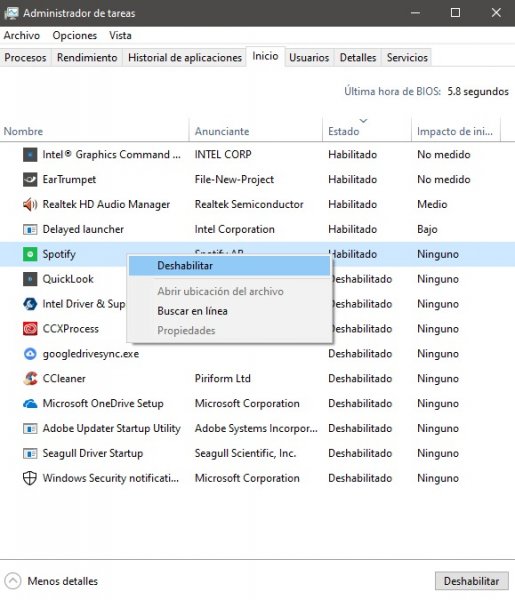
Task: Switch to the Detalles tab
Action: [358, 57]
